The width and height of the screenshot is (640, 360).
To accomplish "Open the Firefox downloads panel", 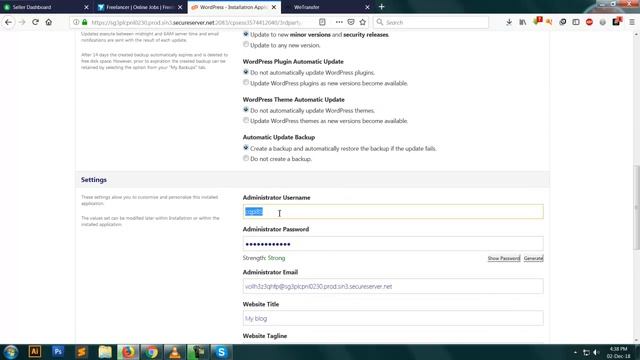I will pos(509,22).
